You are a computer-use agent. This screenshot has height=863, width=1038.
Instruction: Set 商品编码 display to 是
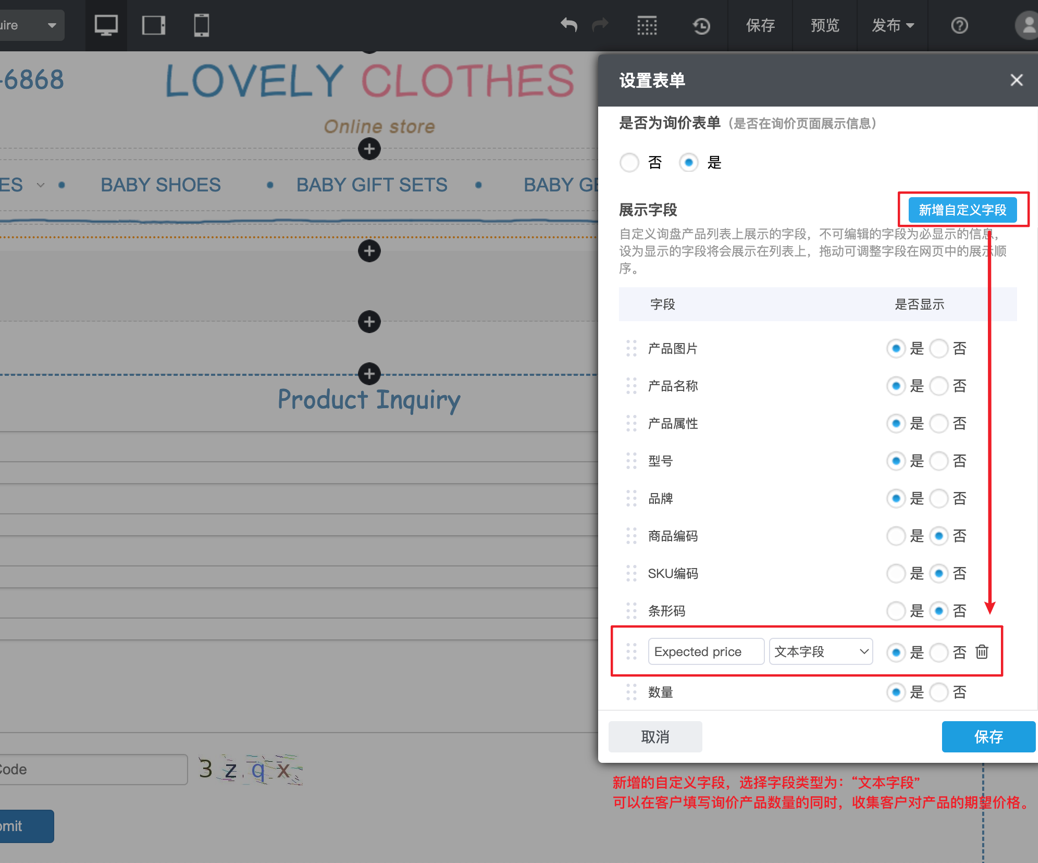(x=896, y=536)
